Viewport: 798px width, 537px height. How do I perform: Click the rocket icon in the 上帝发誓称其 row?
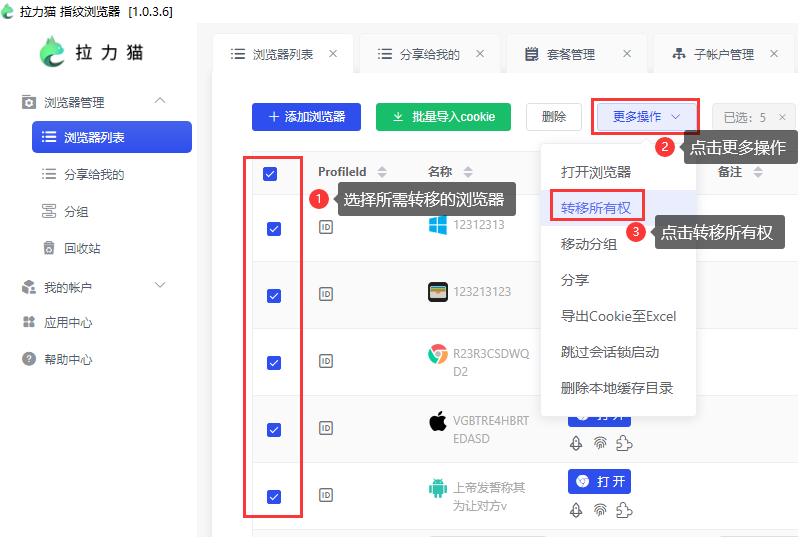576,510
